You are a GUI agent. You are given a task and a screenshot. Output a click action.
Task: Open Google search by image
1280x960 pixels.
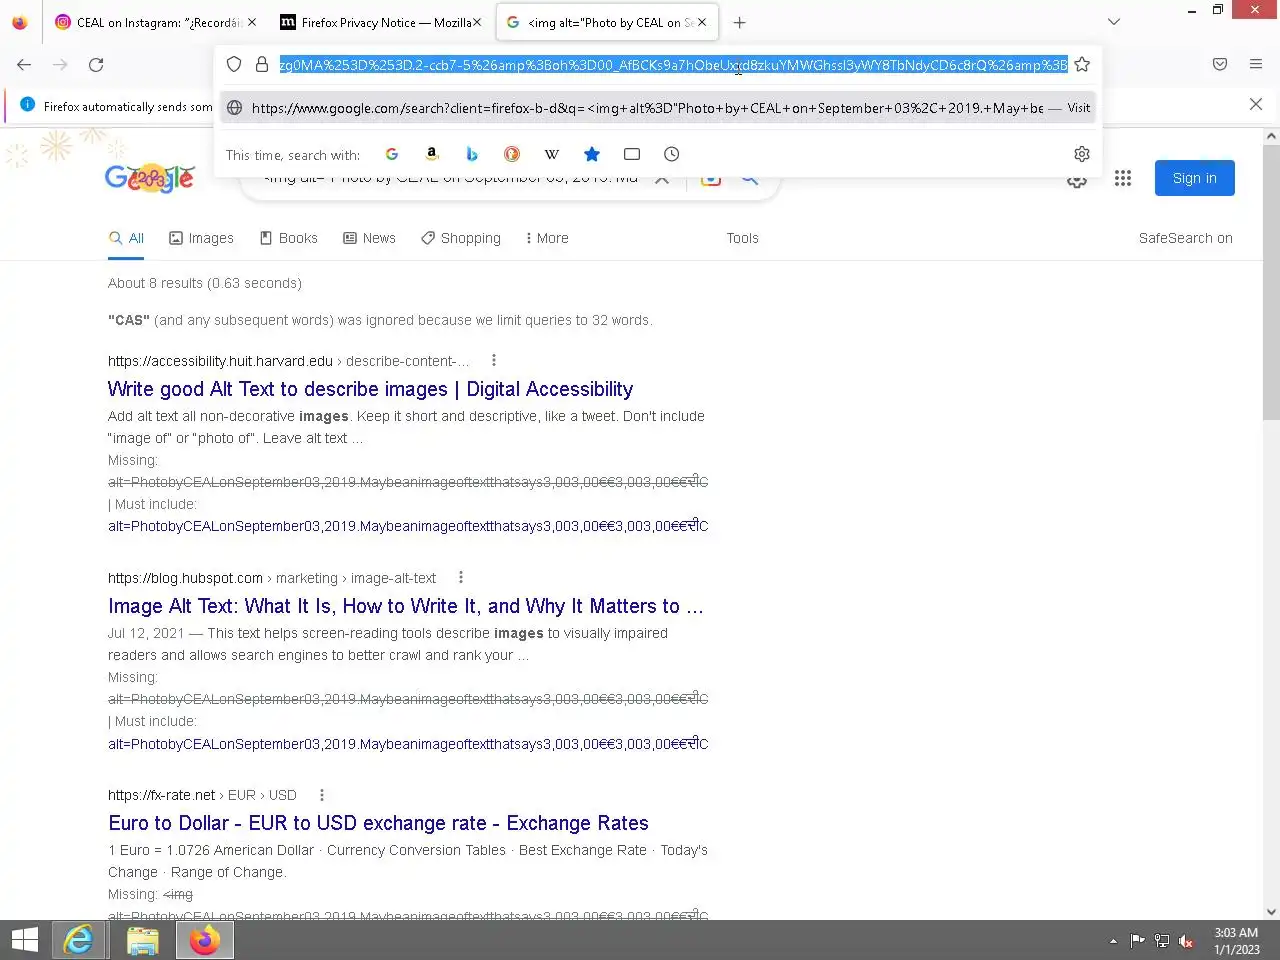tap(711, 180)
